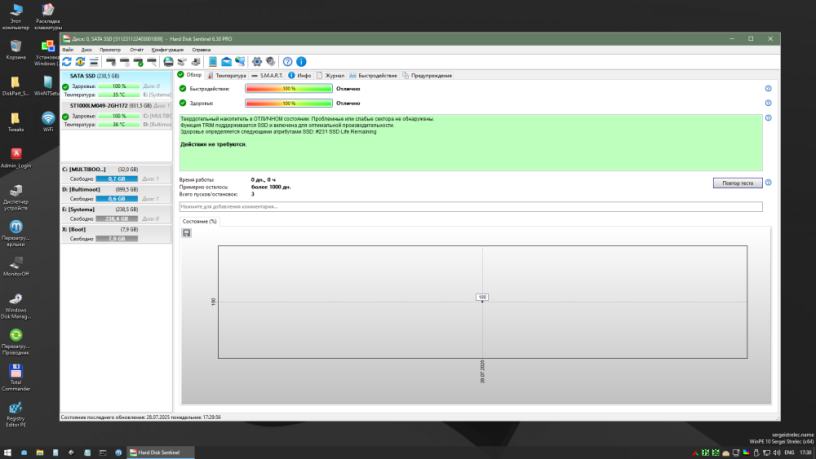Select the ST1000LM049-2GH172 disk entry
The image size is (816, 459).
click(x=116, y=115)
